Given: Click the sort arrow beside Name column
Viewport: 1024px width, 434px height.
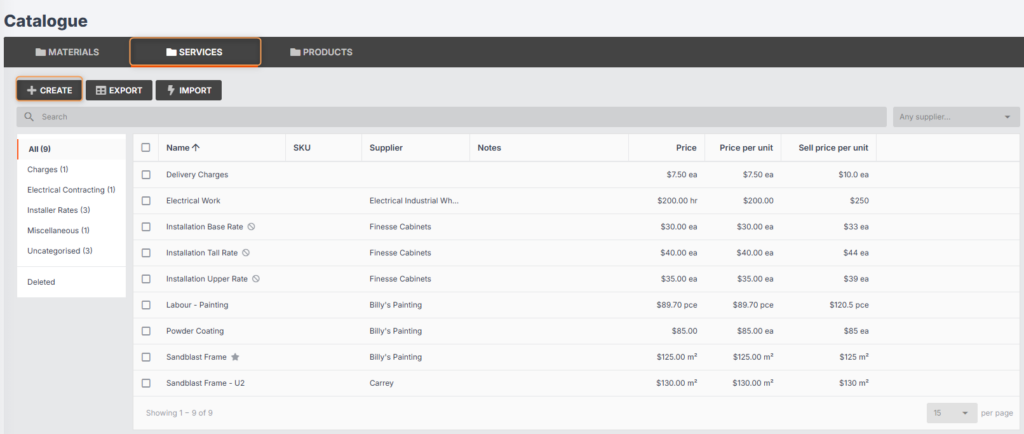Looking at the screenshot, I should coord(196,148).
